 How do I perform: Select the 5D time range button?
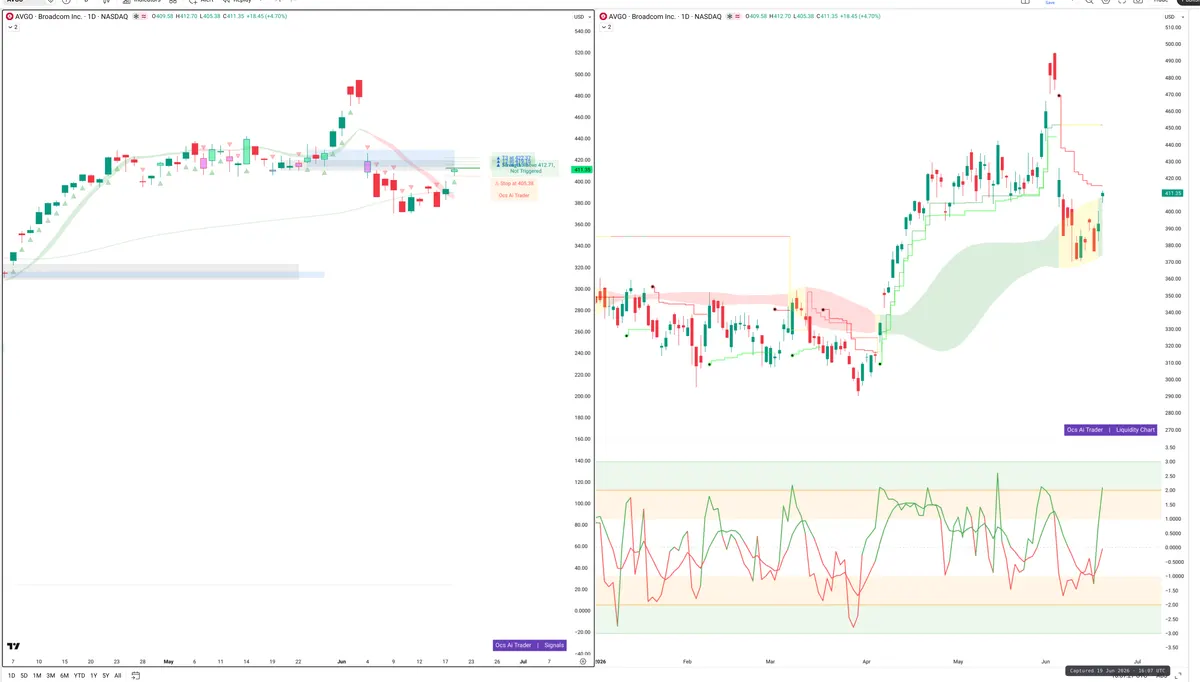[x=24, y=676]
